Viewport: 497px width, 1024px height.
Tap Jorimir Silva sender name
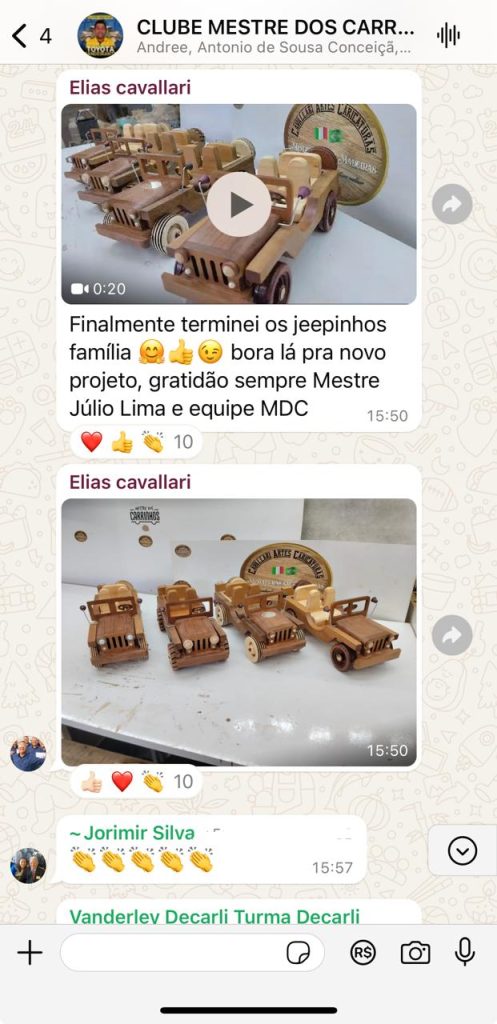(133, 833)
